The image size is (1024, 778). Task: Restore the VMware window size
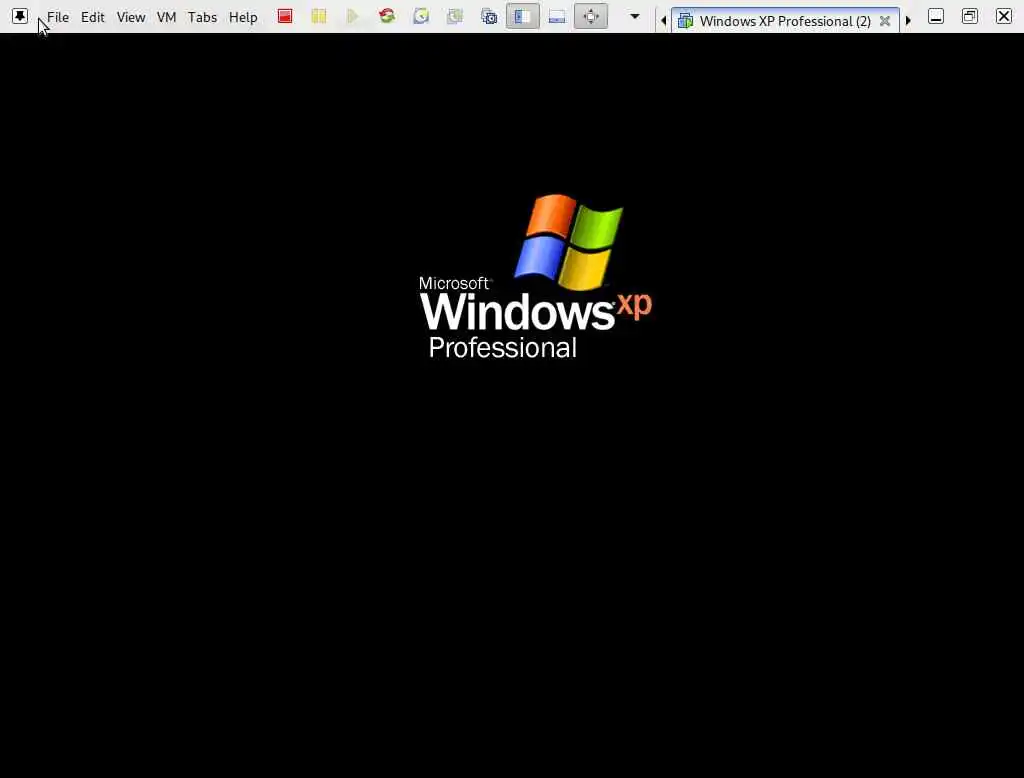[970, 16]
